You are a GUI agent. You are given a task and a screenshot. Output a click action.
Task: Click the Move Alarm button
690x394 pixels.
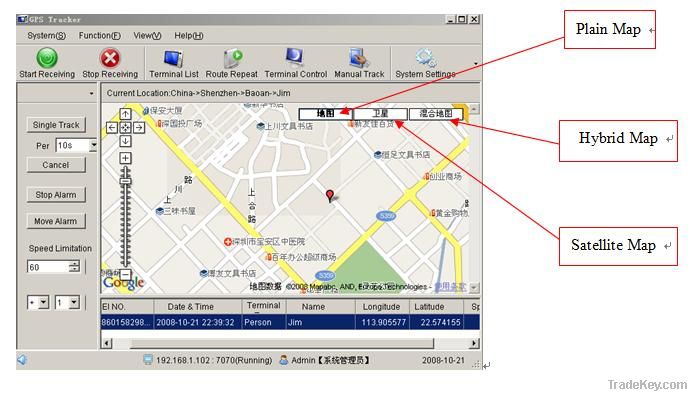click(x=56, y=221)
